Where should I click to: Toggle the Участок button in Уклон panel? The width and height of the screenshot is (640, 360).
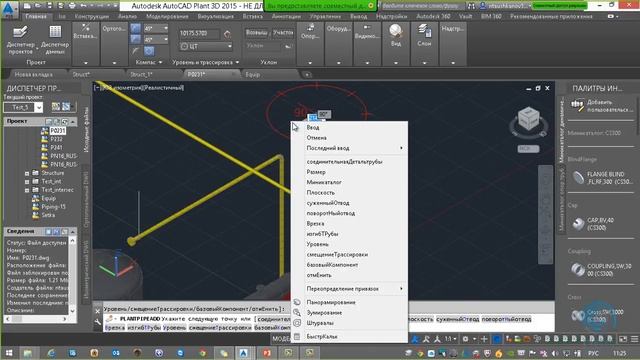pyautogui.click(x=283, y=33)
